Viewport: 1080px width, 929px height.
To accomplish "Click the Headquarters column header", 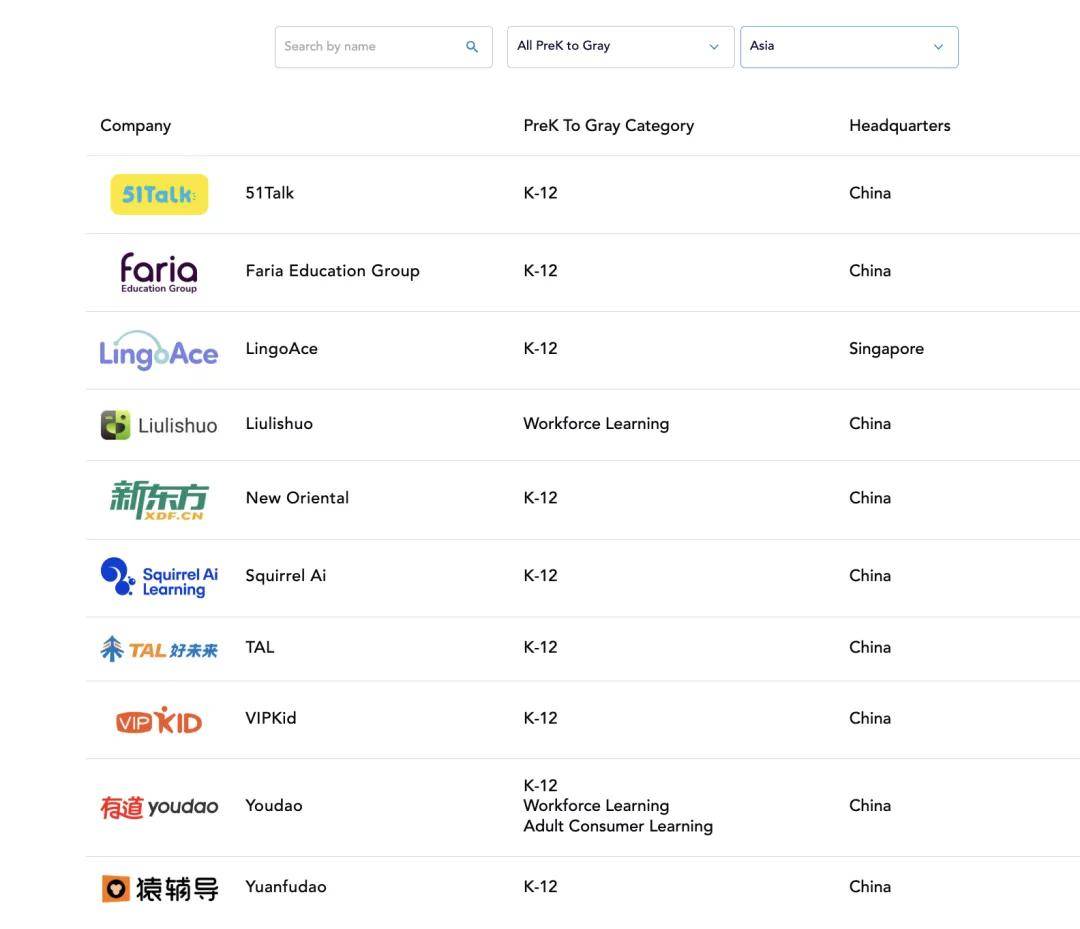I will [x=899, y=126].
